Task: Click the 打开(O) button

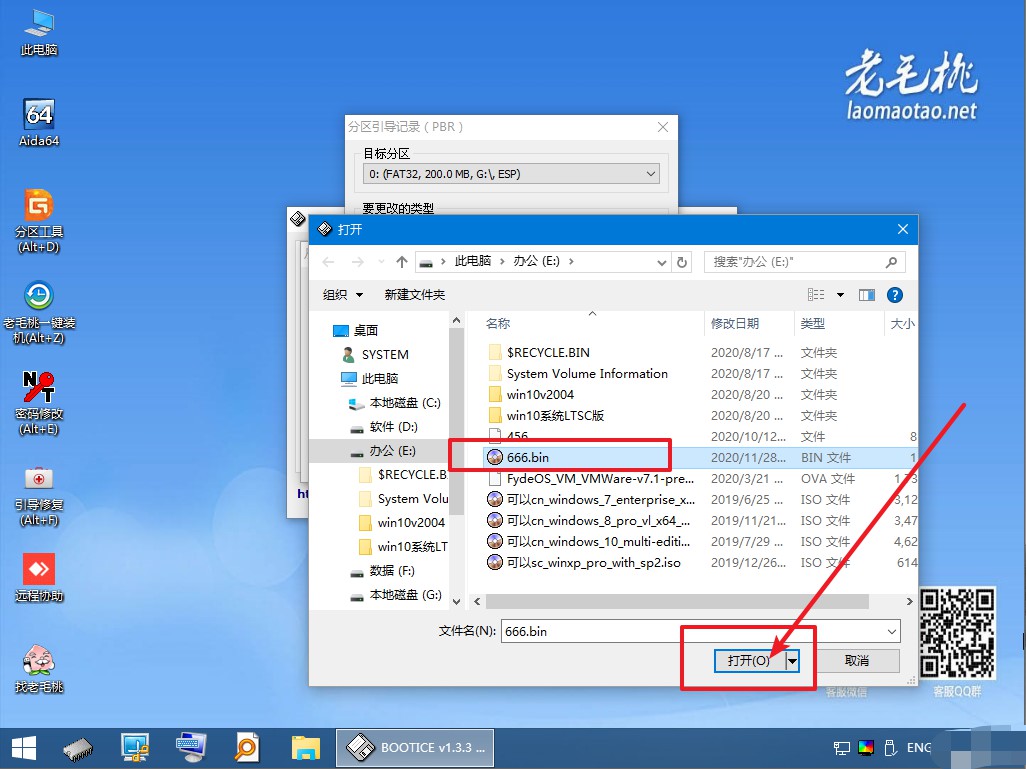Action: click(x=749, y=661)
